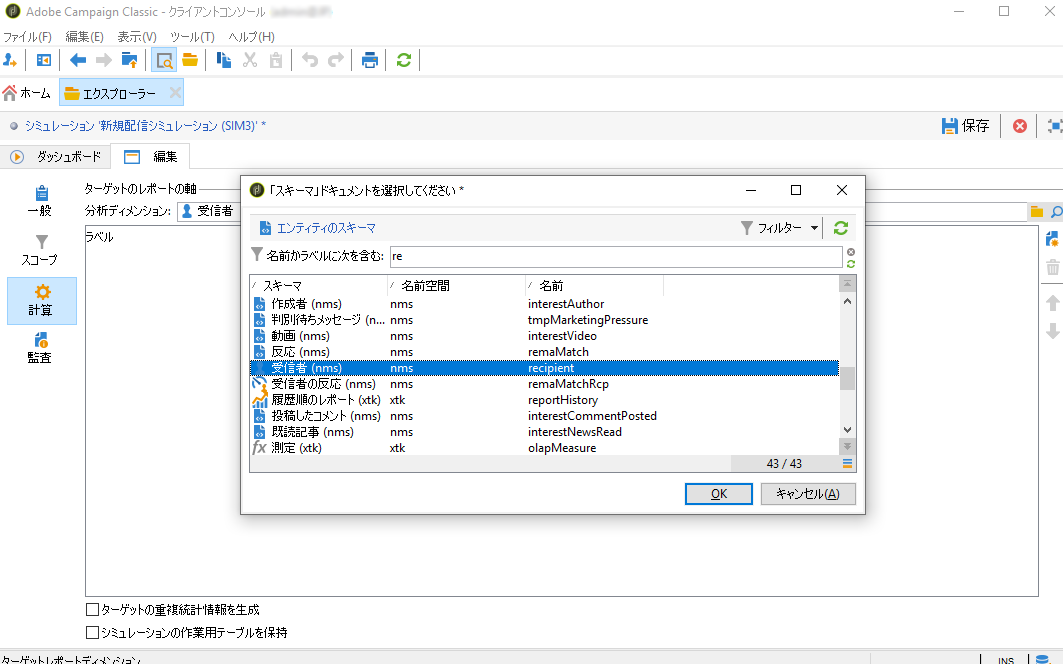Enable ターゲットの重複統計情報を生成 checkbox
Image resolution: width=1063 pixels, height=664 pixels.
(x=93, y=609)
